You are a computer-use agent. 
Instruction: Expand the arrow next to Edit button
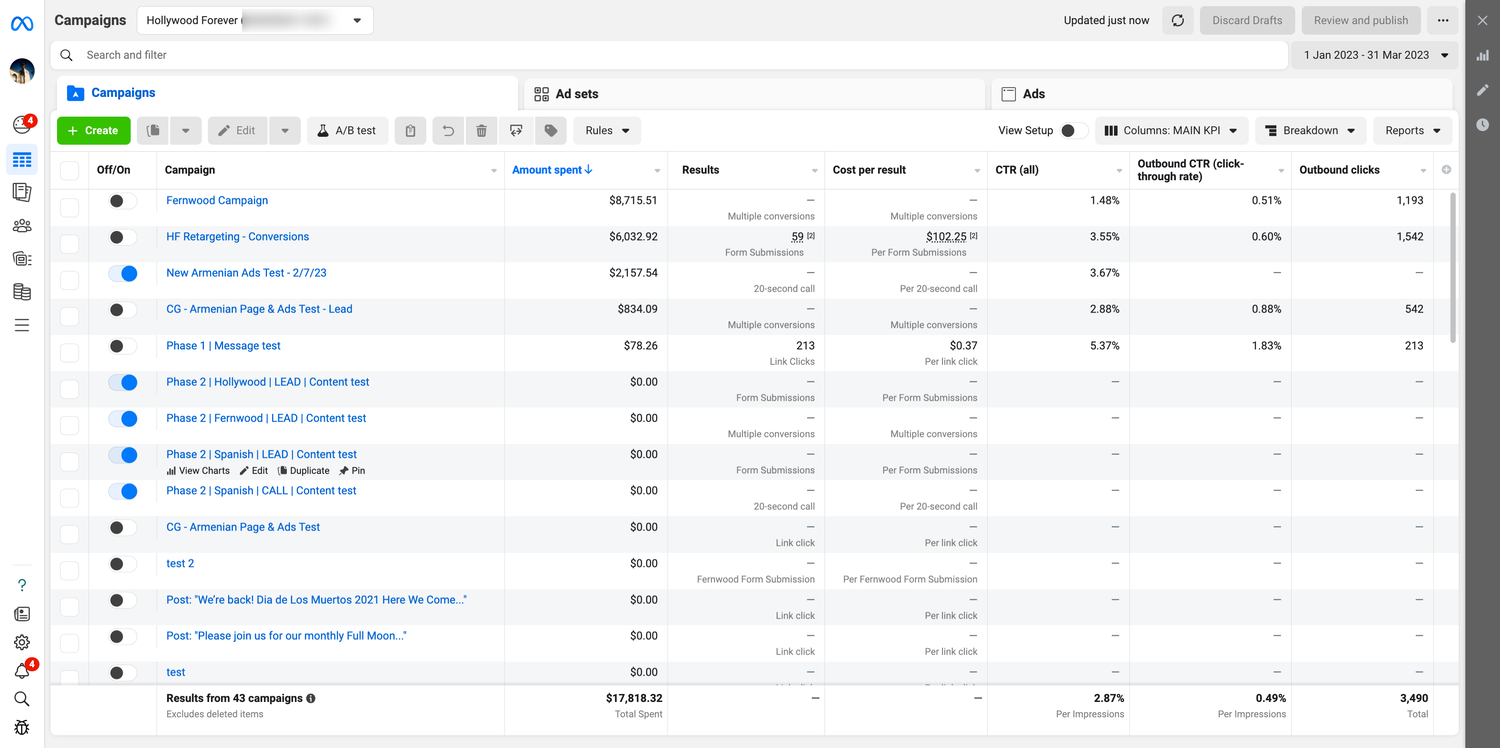click(x=285, y=131)
